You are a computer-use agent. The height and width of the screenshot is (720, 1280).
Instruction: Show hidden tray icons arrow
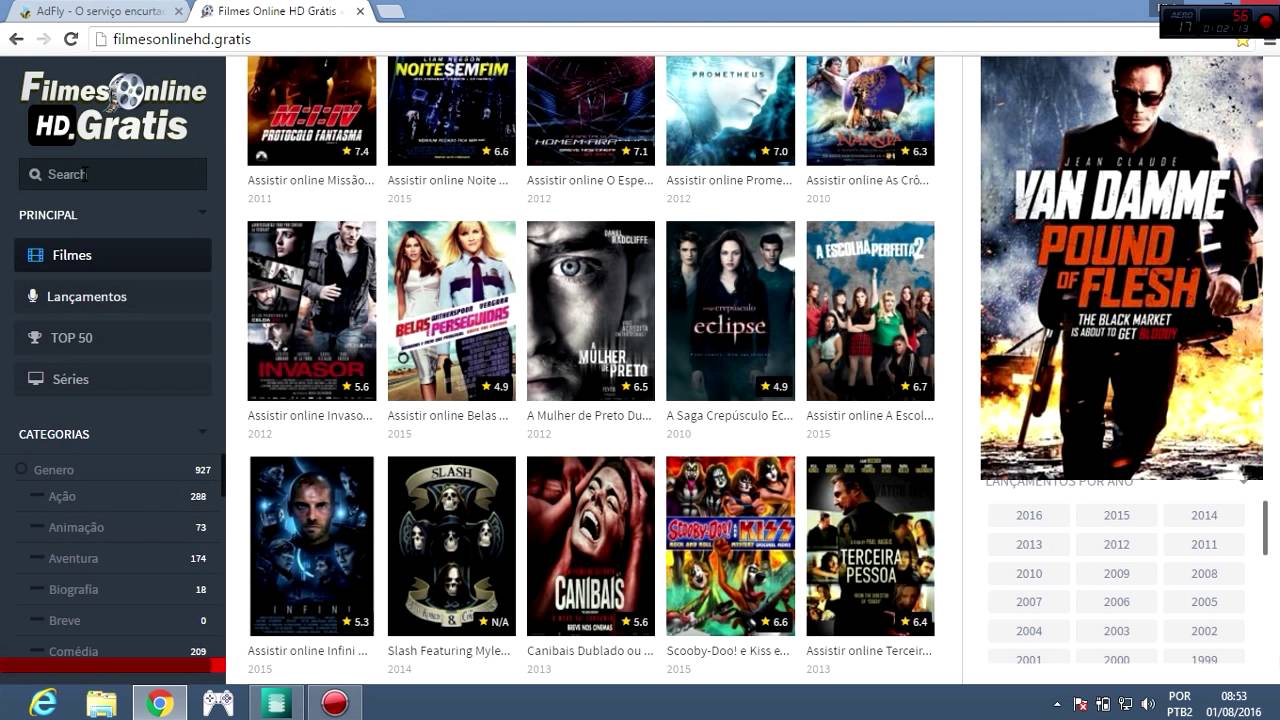[1058, 704]
